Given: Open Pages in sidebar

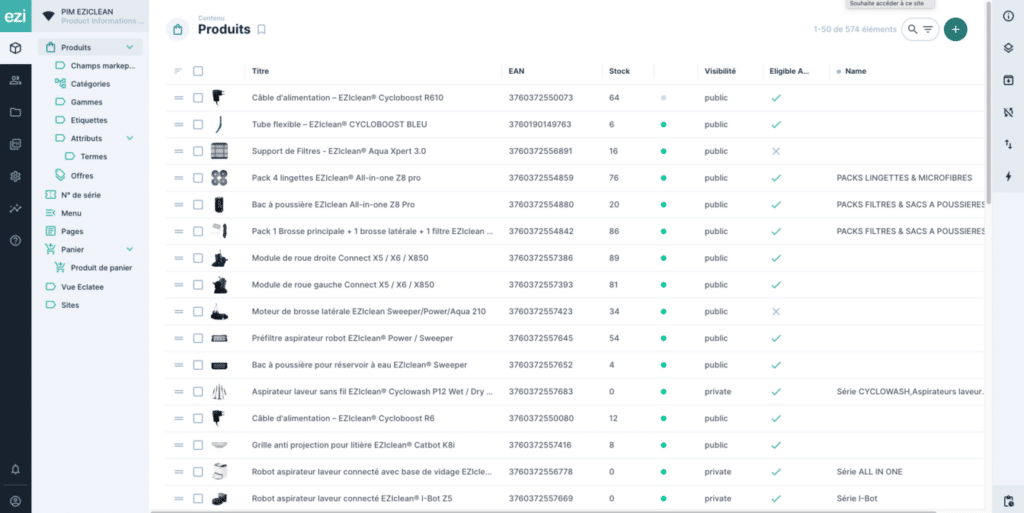Looking at the screenshot, I should coord(72,231).
